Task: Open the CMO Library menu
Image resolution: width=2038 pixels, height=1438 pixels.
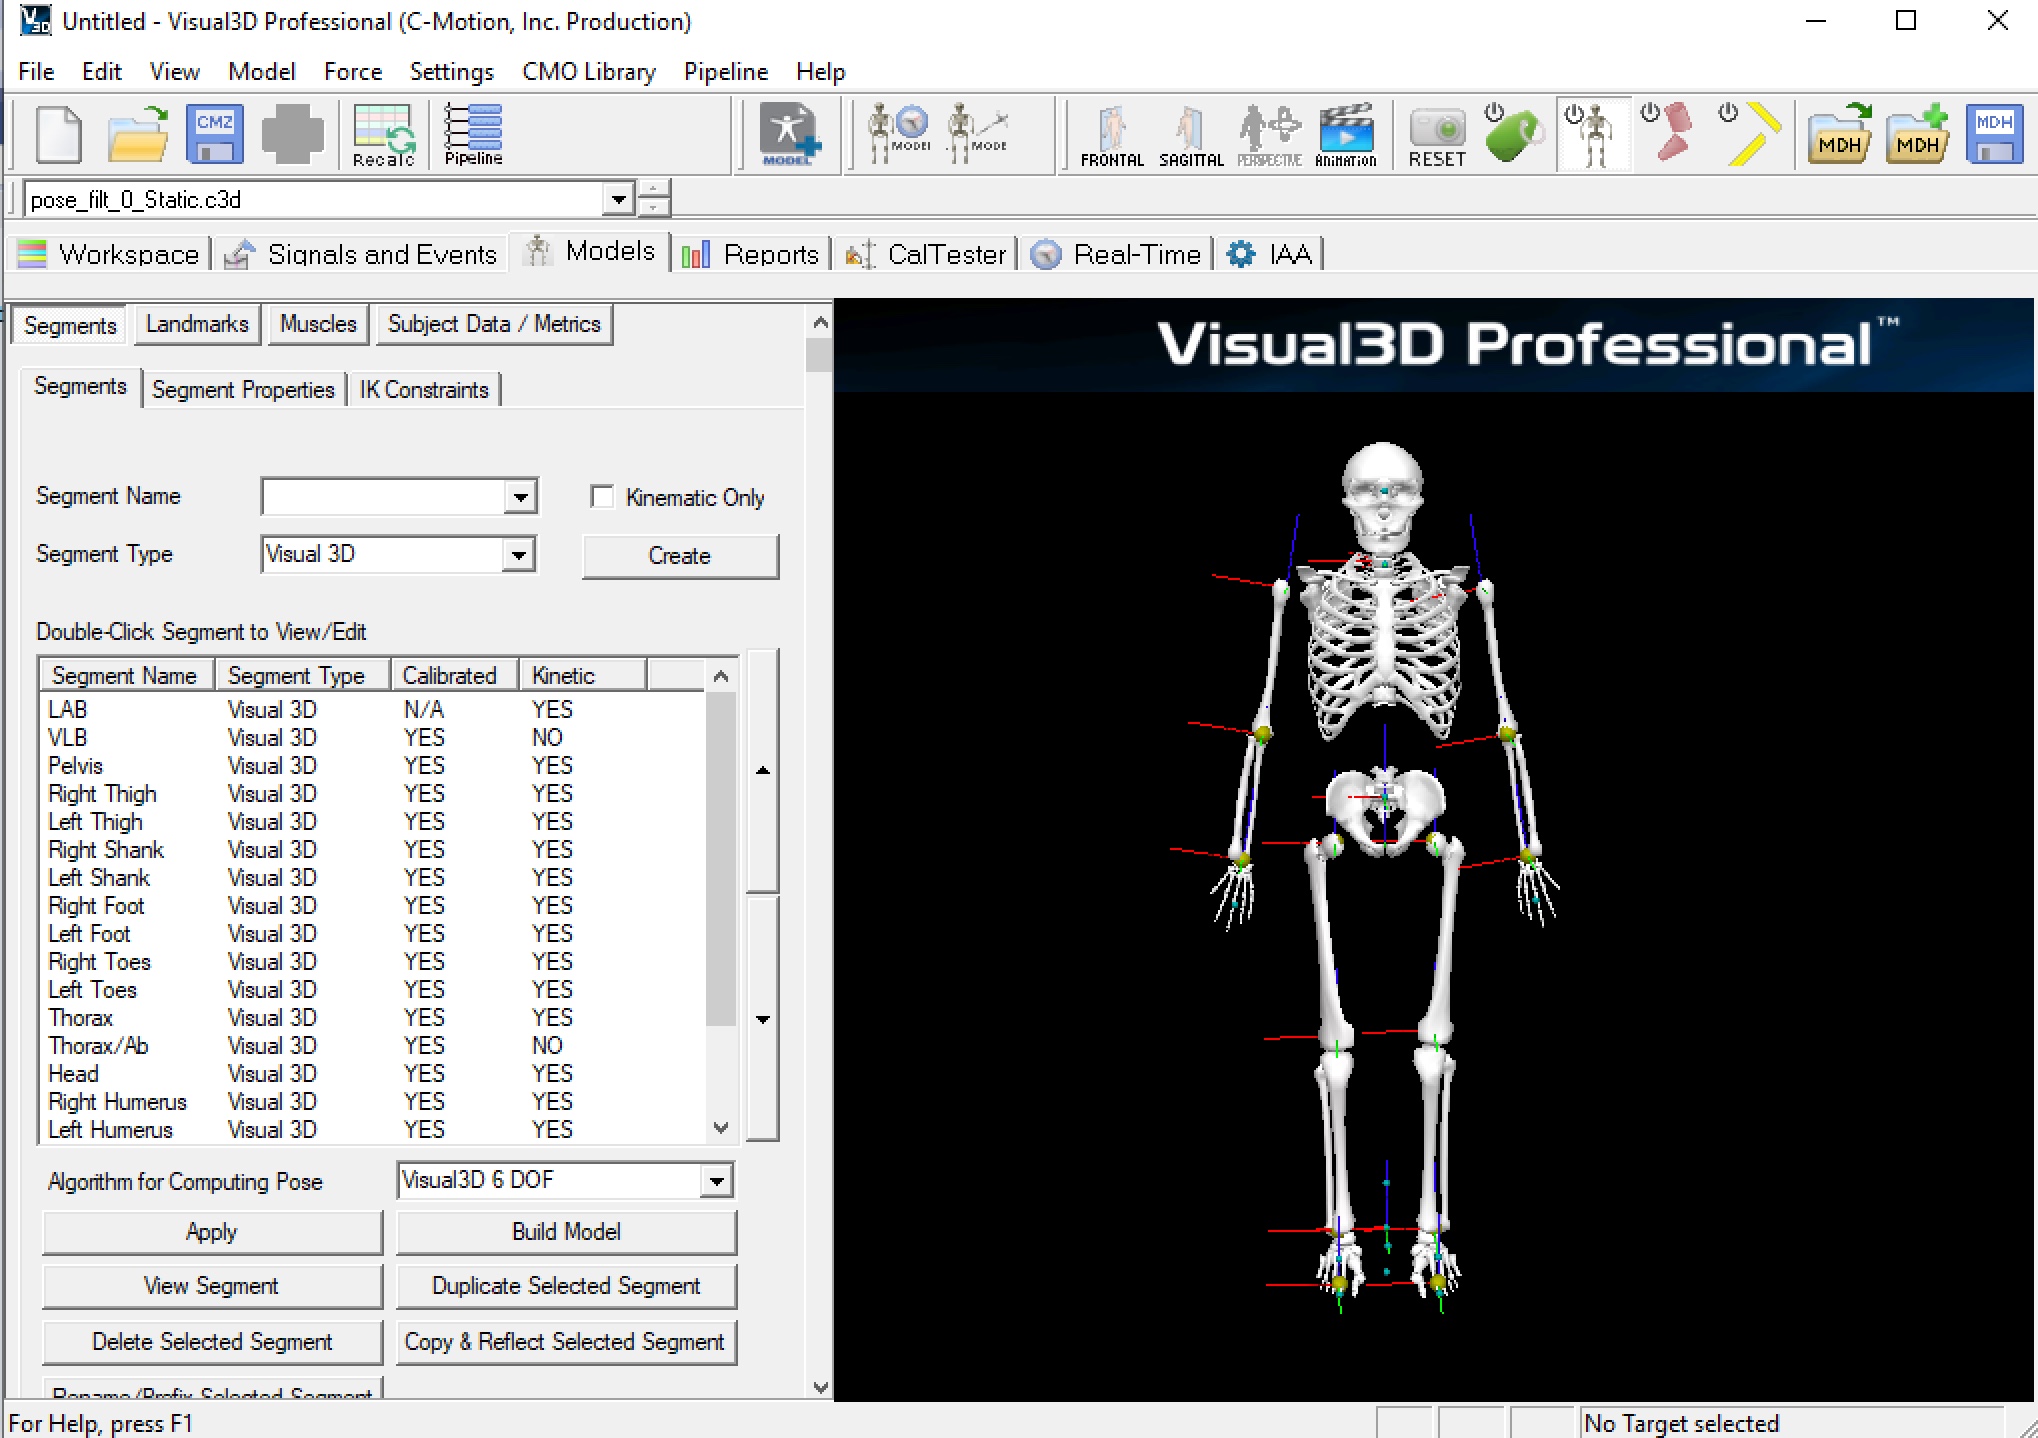Action: pyautogui.click(x=589, y=72)
